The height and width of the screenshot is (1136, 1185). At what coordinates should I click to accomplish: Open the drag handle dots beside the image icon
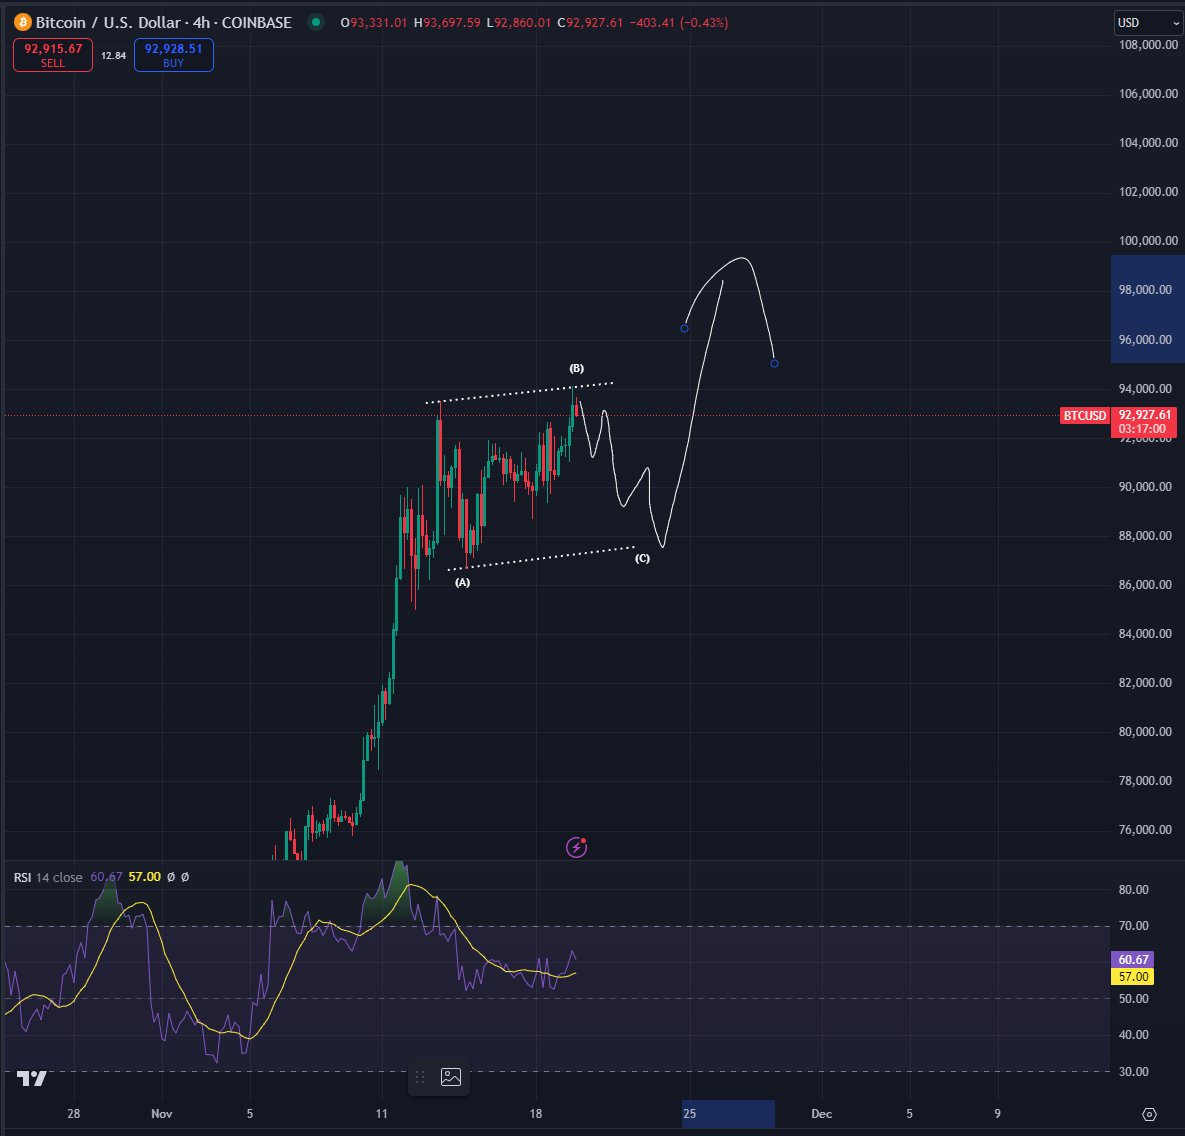coord(419,1079)
